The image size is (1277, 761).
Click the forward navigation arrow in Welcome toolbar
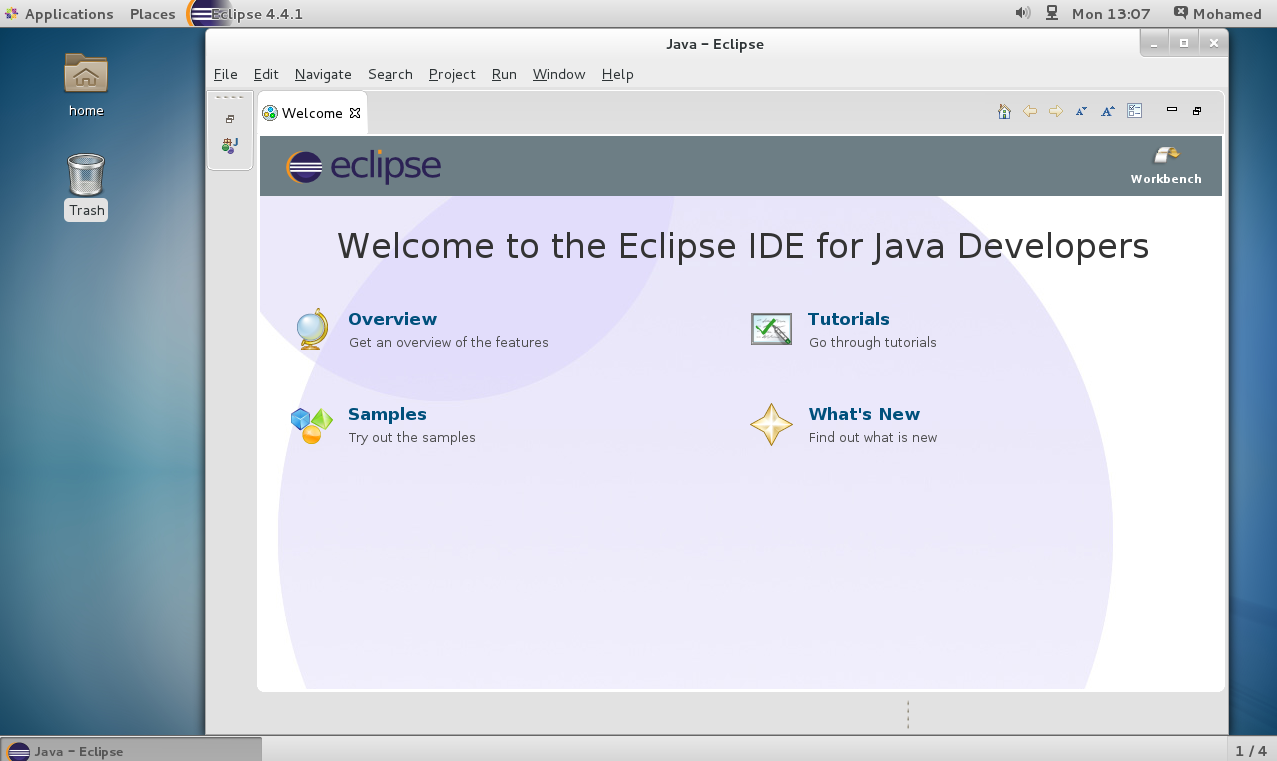click(1056, 111)
